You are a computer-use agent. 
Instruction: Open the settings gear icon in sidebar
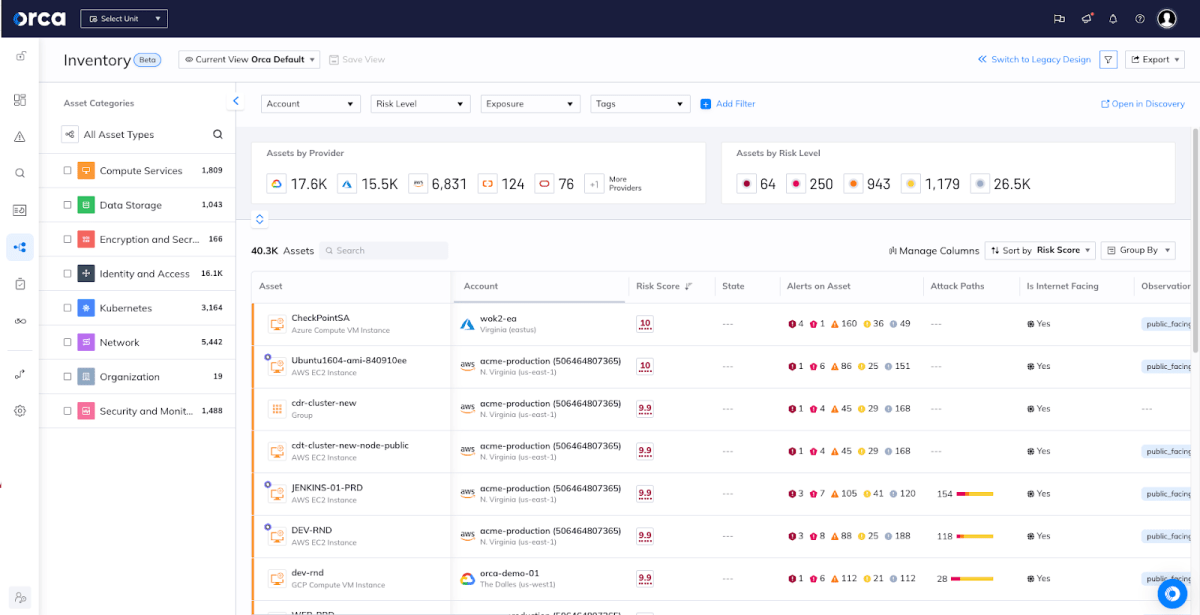(20, 411)
